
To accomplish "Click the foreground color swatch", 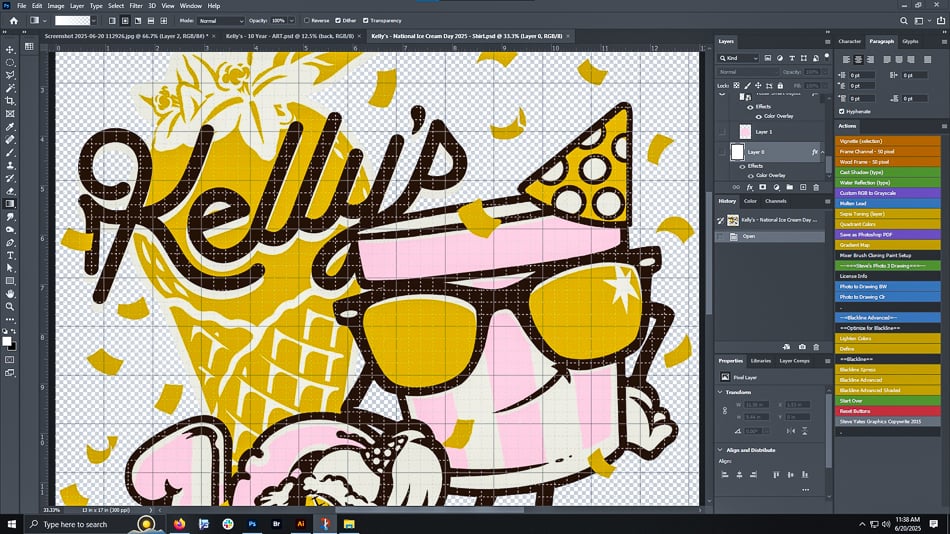I will [8, 341].
